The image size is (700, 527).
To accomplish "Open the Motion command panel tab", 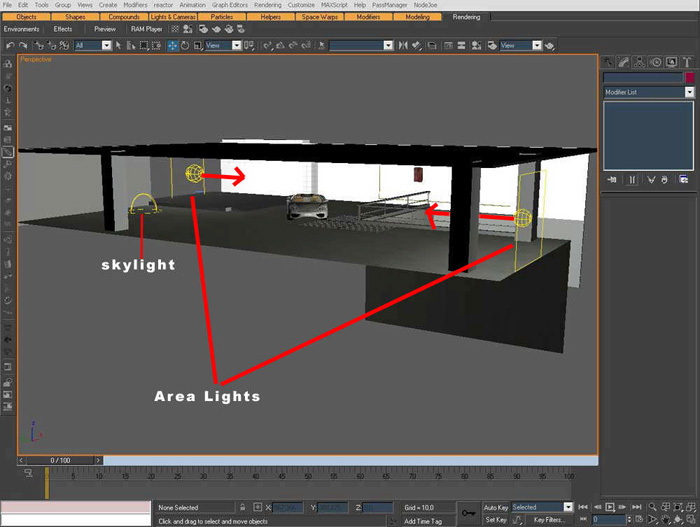I will coord(657,61).
